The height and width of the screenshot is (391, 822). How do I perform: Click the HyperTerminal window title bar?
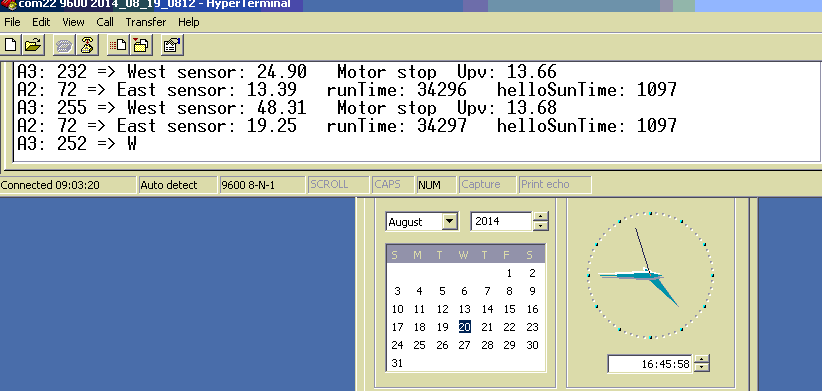411,5
